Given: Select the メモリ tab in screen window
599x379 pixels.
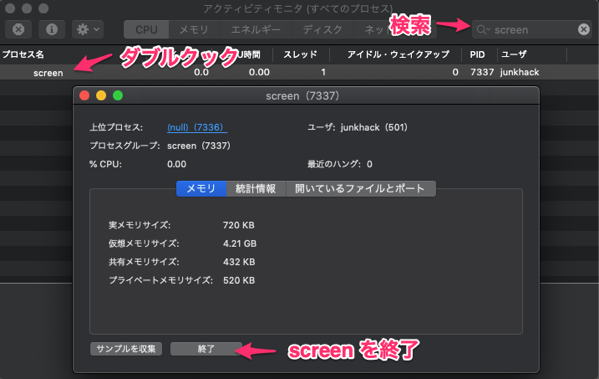Looking at the screenshot, I should click(201, 188).
